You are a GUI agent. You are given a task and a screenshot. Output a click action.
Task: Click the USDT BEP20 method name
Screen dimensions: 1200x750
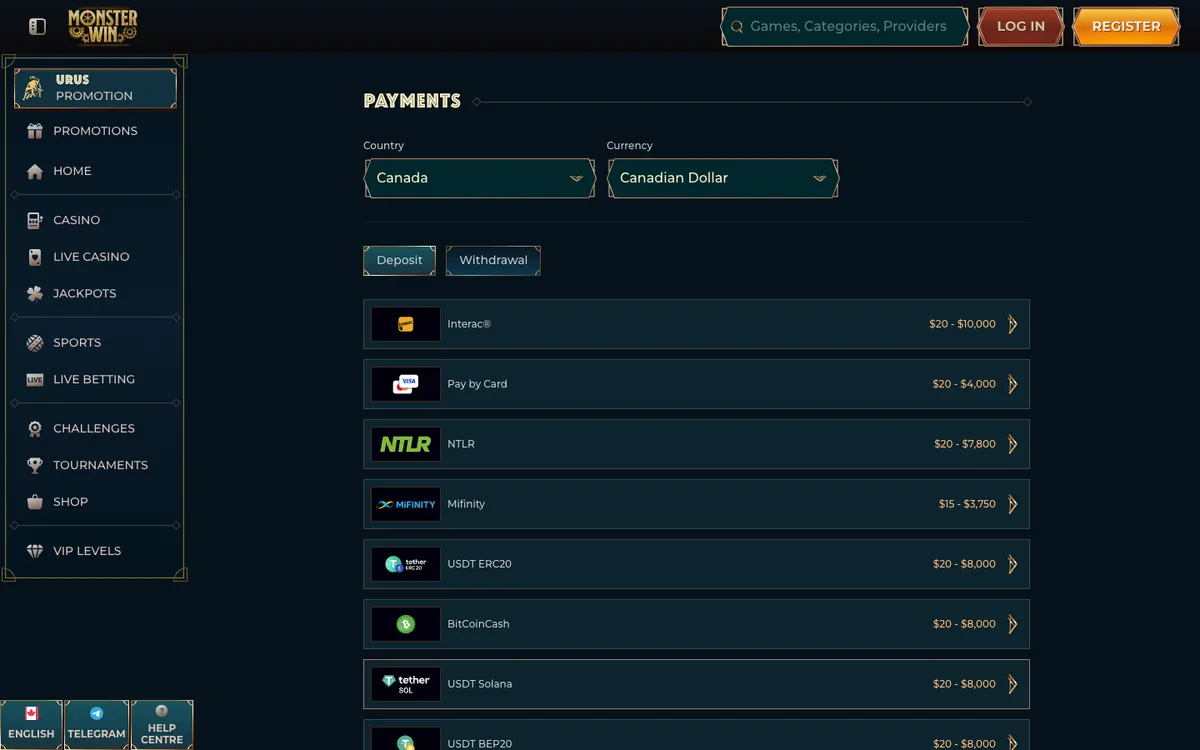(x=480, y=744)
